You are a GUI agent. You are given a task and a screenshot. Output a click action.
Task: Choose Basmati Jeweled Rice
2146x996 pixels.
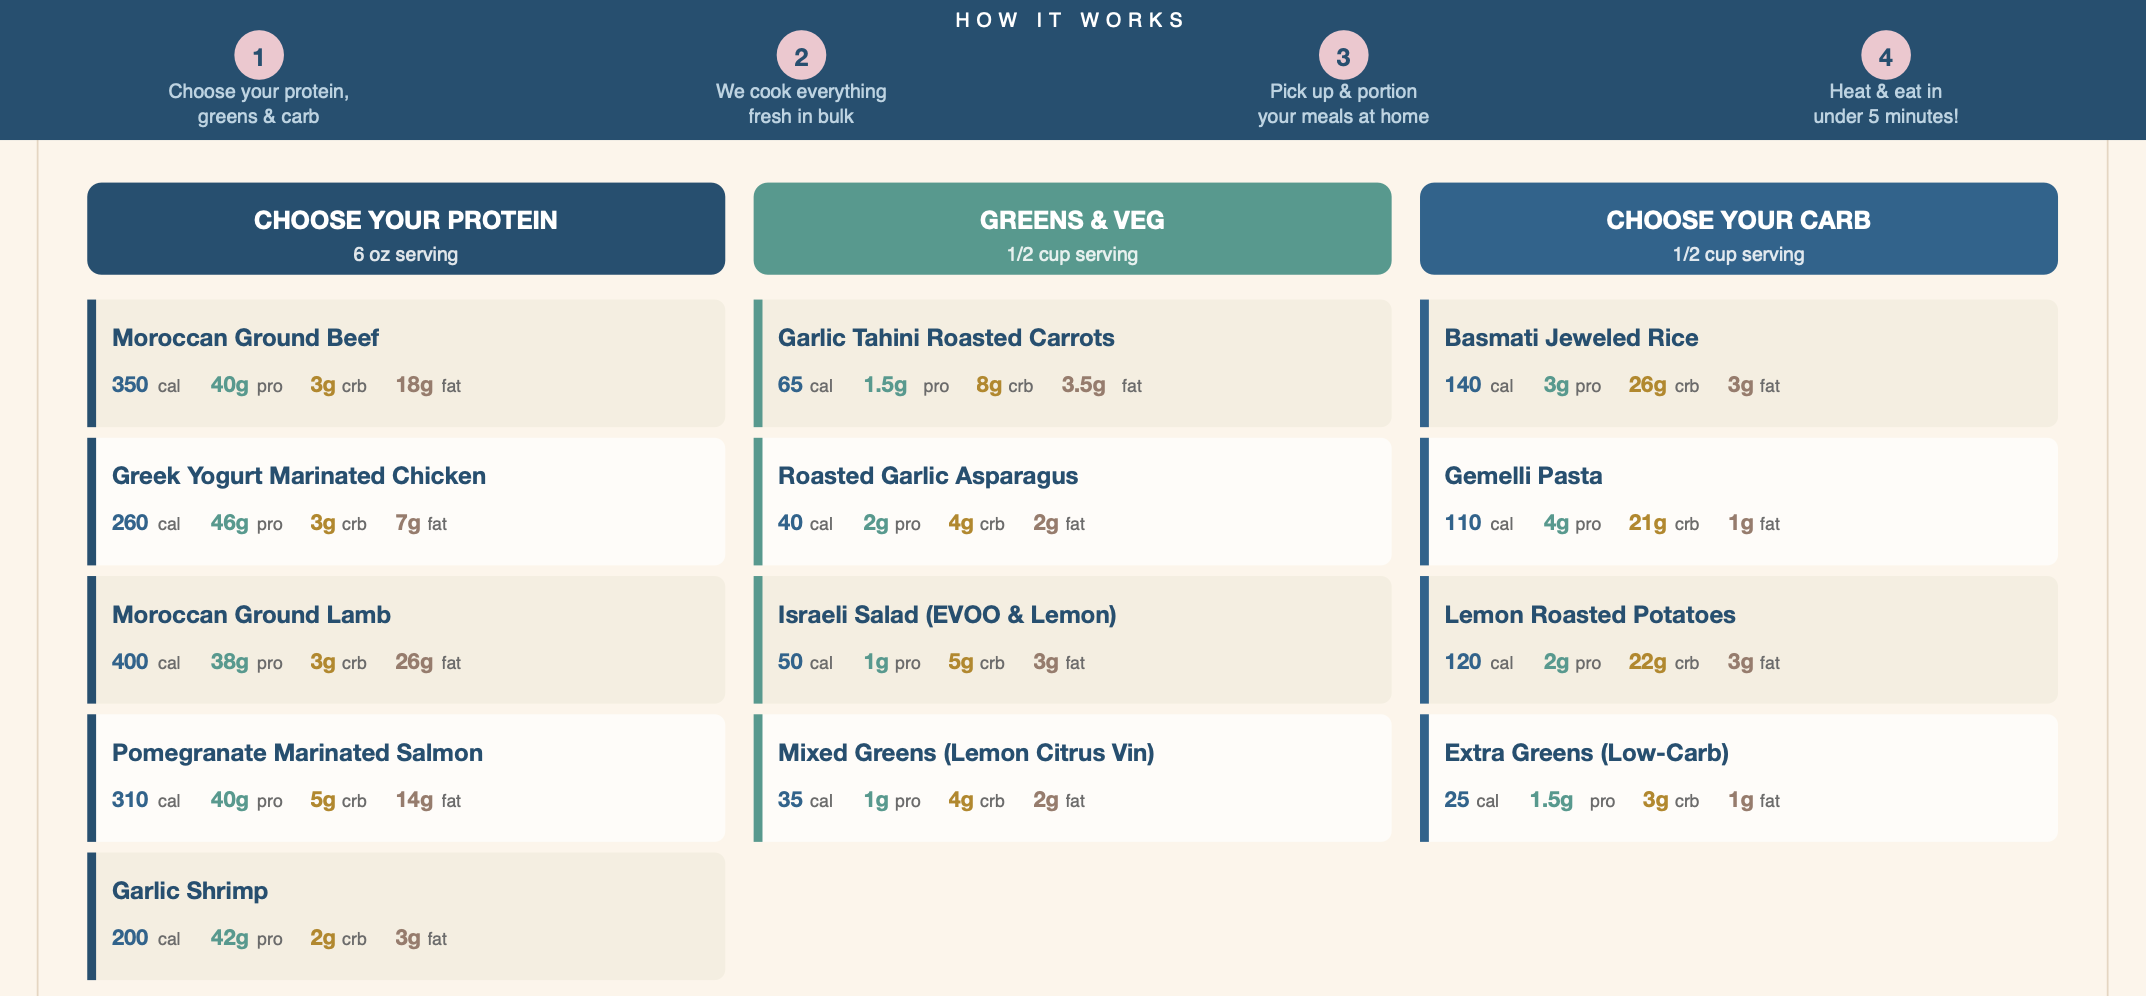pos(1738,363)
